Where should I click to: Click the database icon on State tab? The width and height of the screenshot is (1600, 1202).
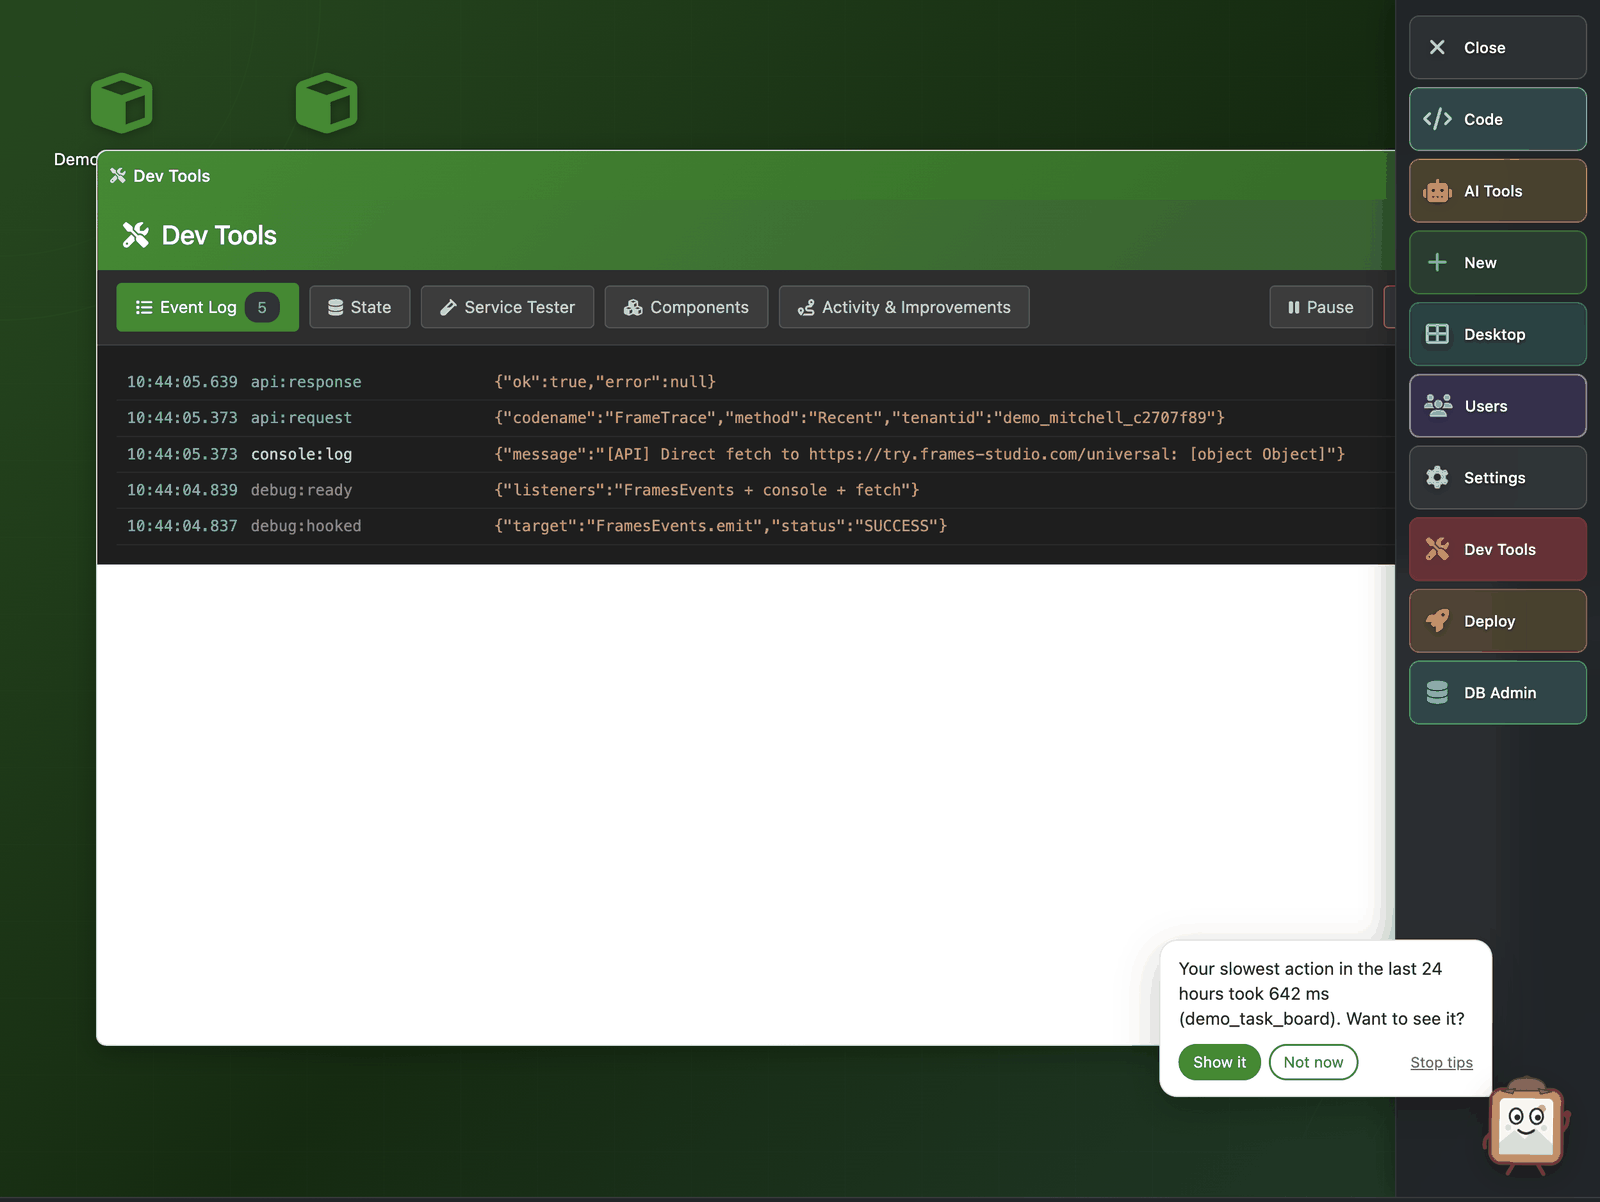pos(336,307)
